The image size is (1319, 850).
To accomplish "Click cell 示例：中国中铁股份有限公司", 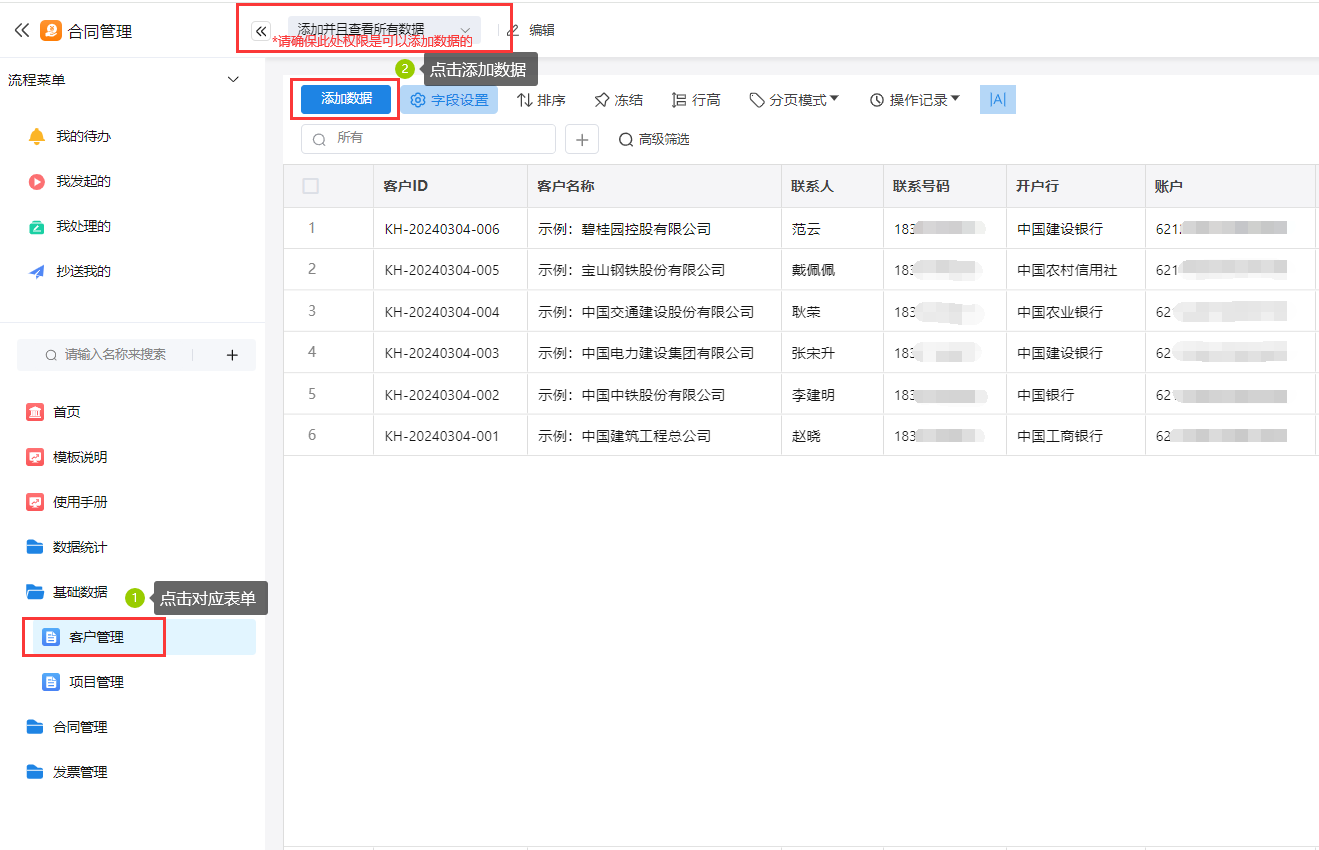I will [654, 395].
